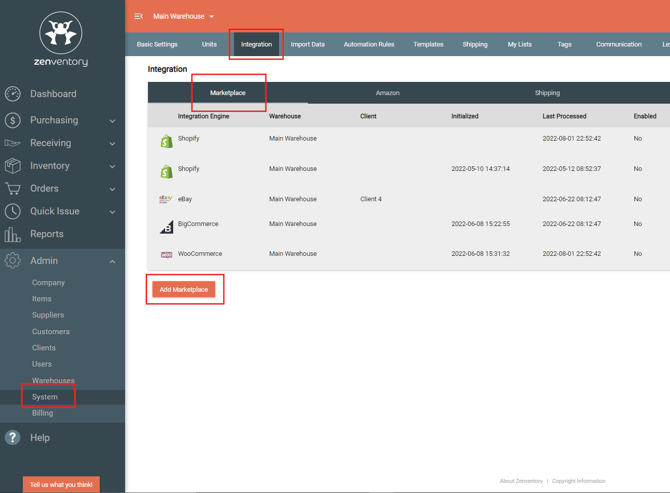This screenshot has height=493, width=670.
Task: Open the Reports menu item
Action: pos(47,234)
